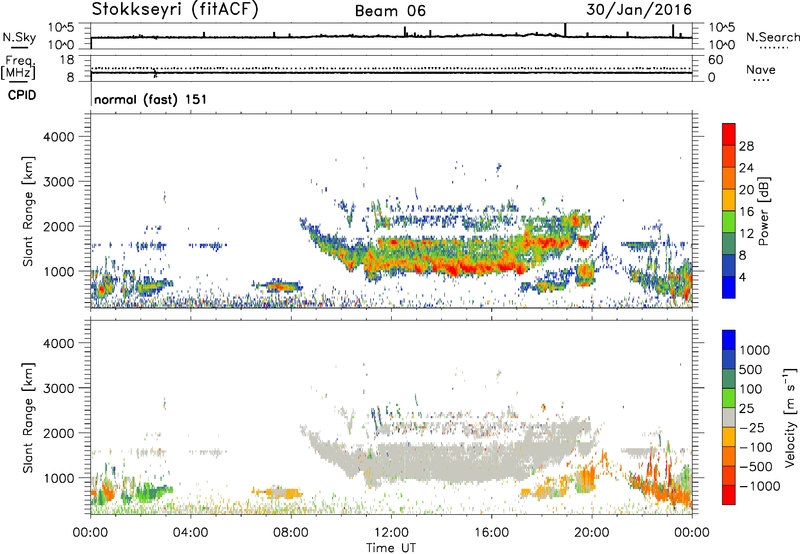Click the Velocity [m s-1] colorbar title
Image resolution: width=800 pixels, height=554 pixels.
[790, 418]
